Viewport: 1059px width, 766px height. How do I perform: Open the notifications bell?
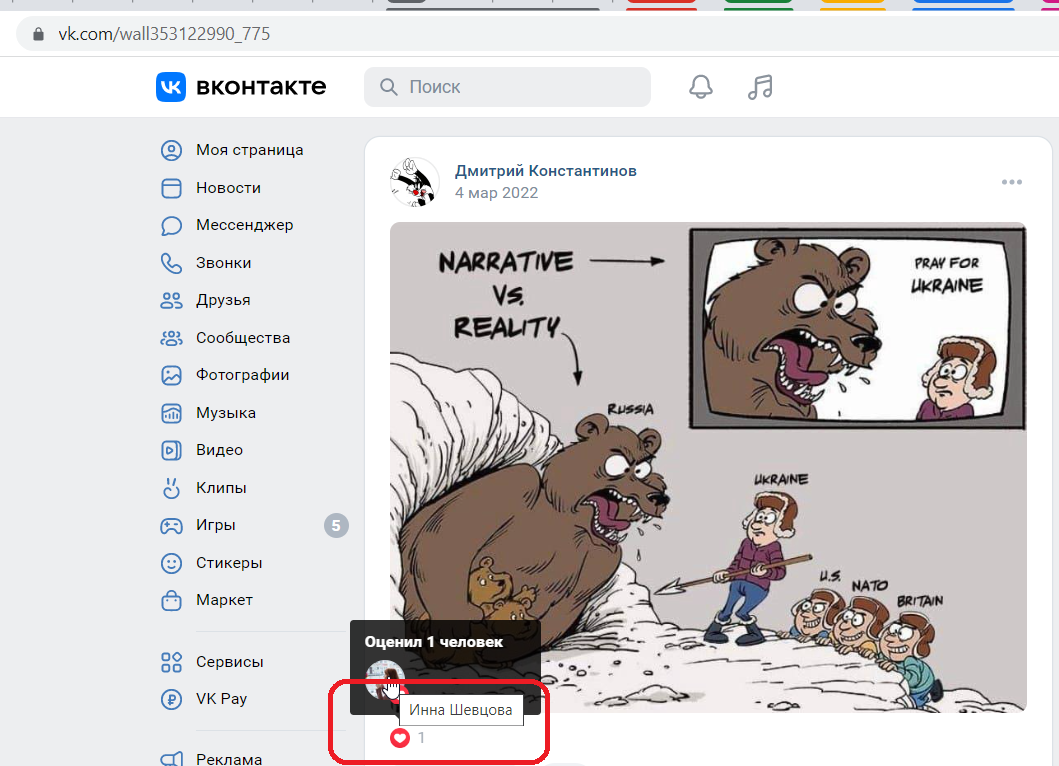700,87
